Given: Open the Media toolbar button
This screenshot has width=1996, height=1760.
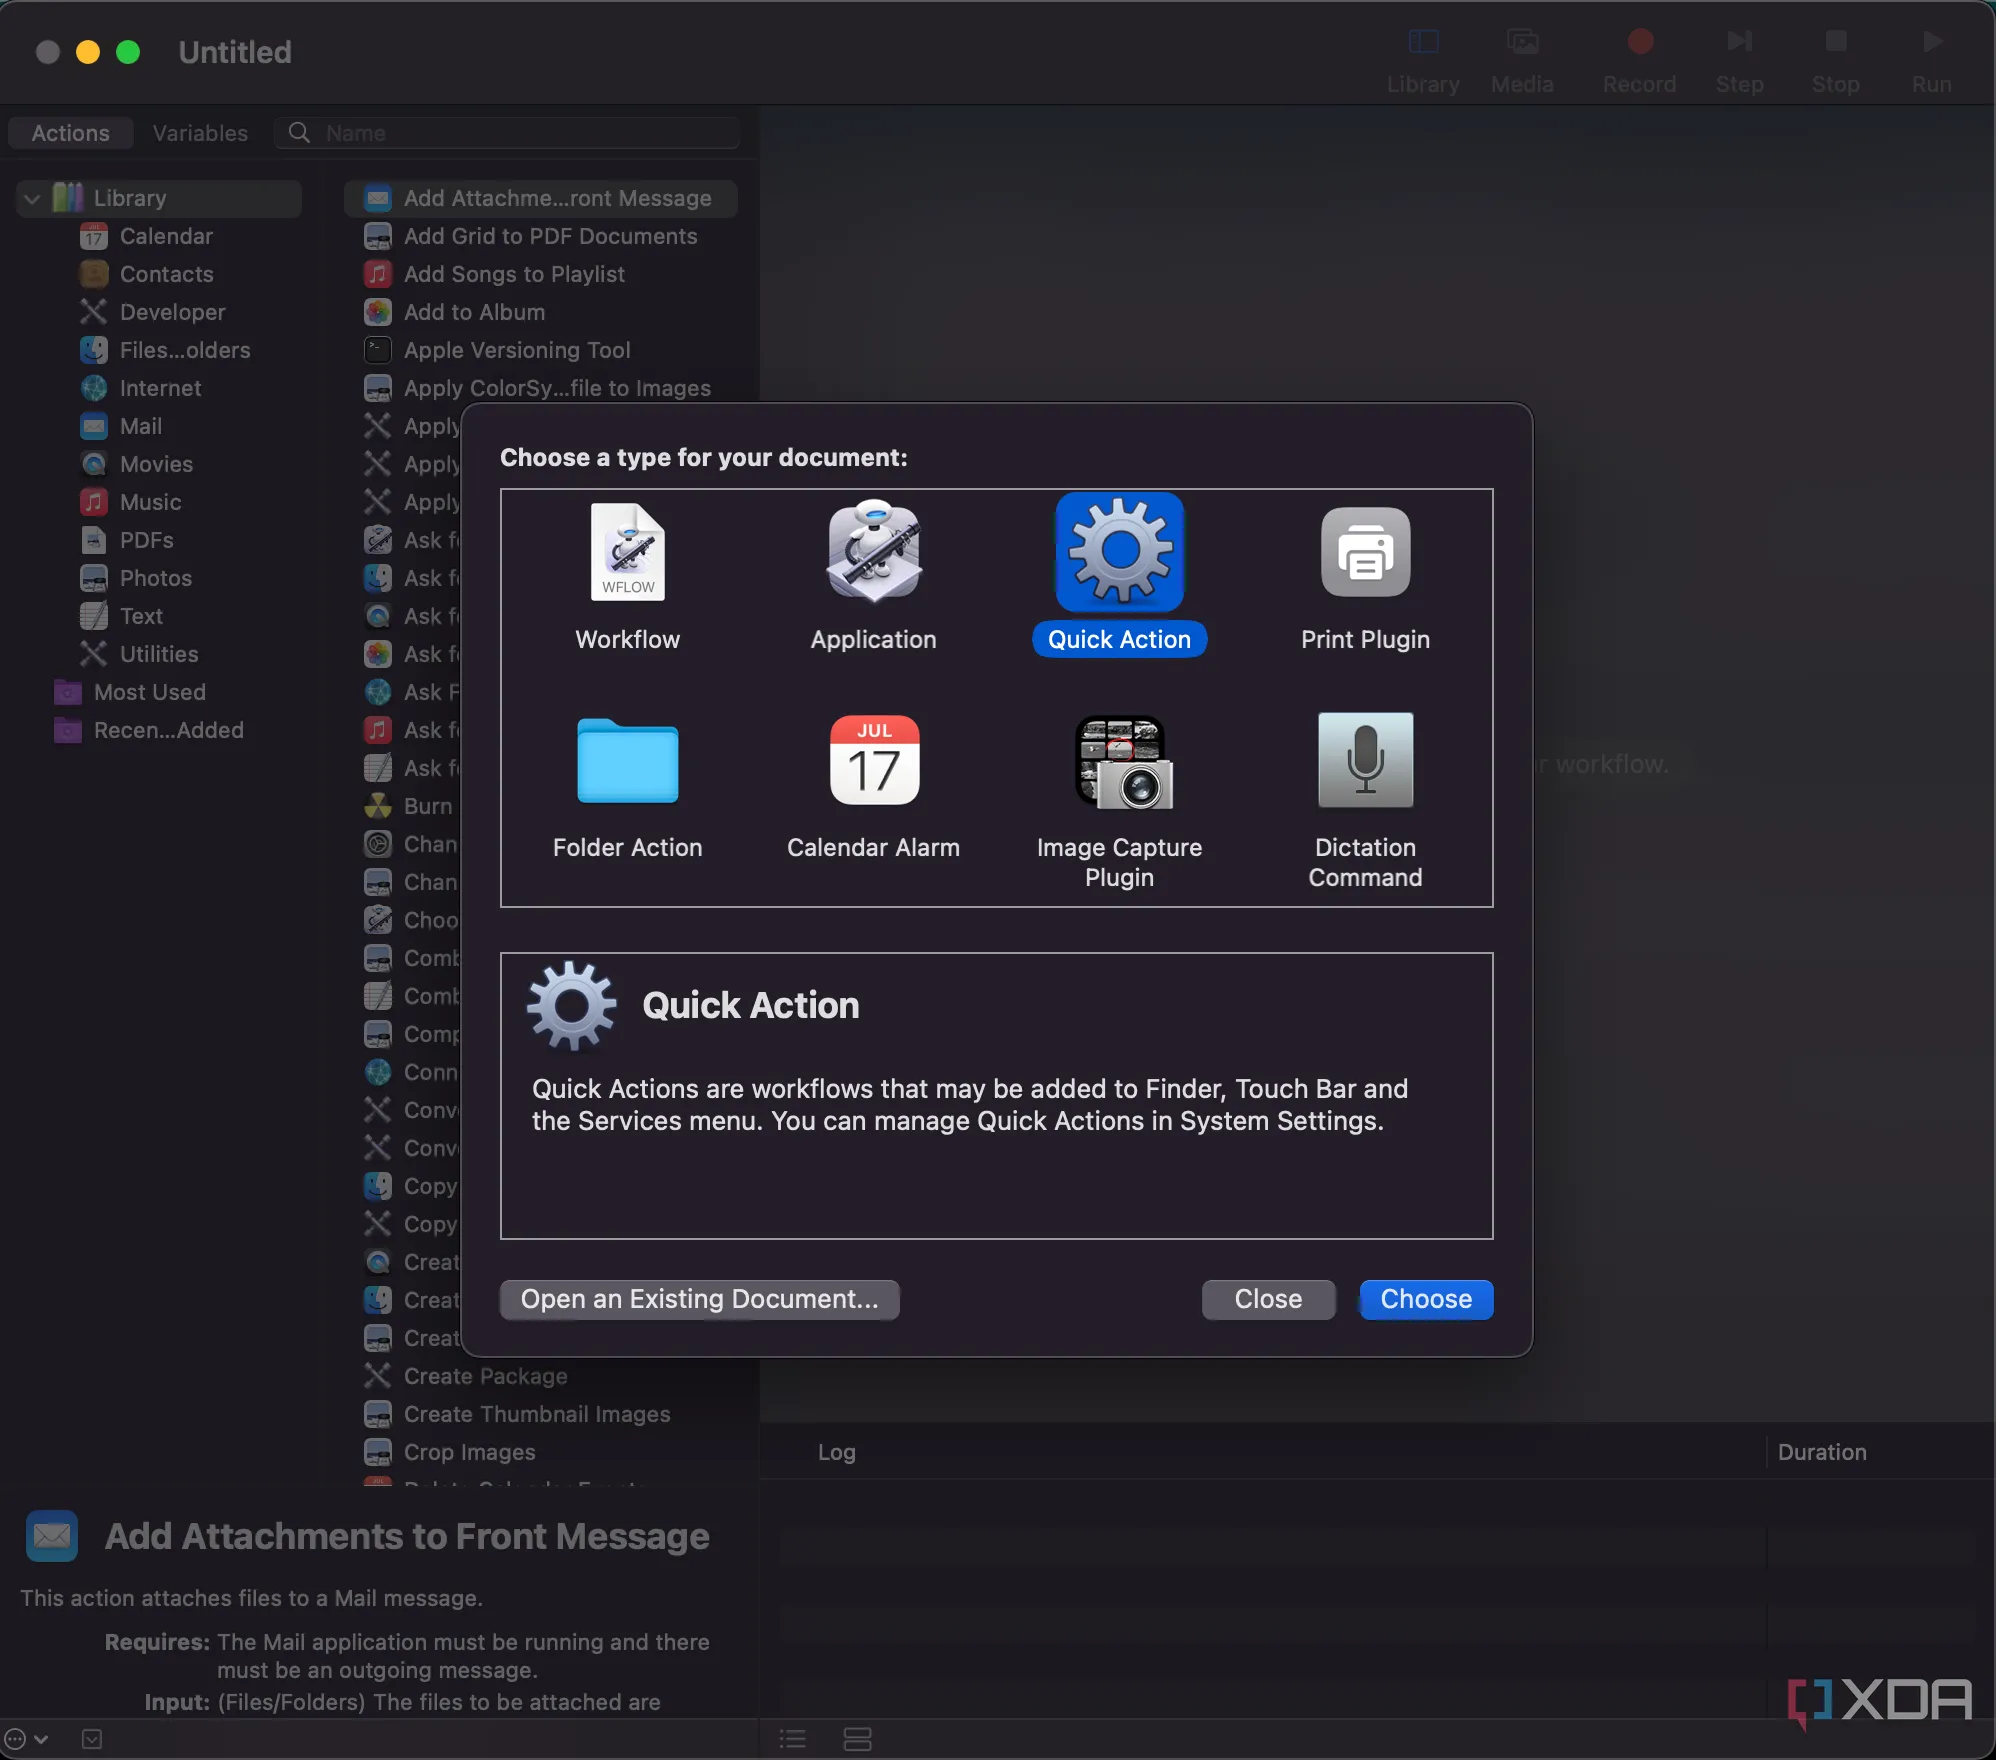Looking at the screenshot, I should (x=1522, y=60).
